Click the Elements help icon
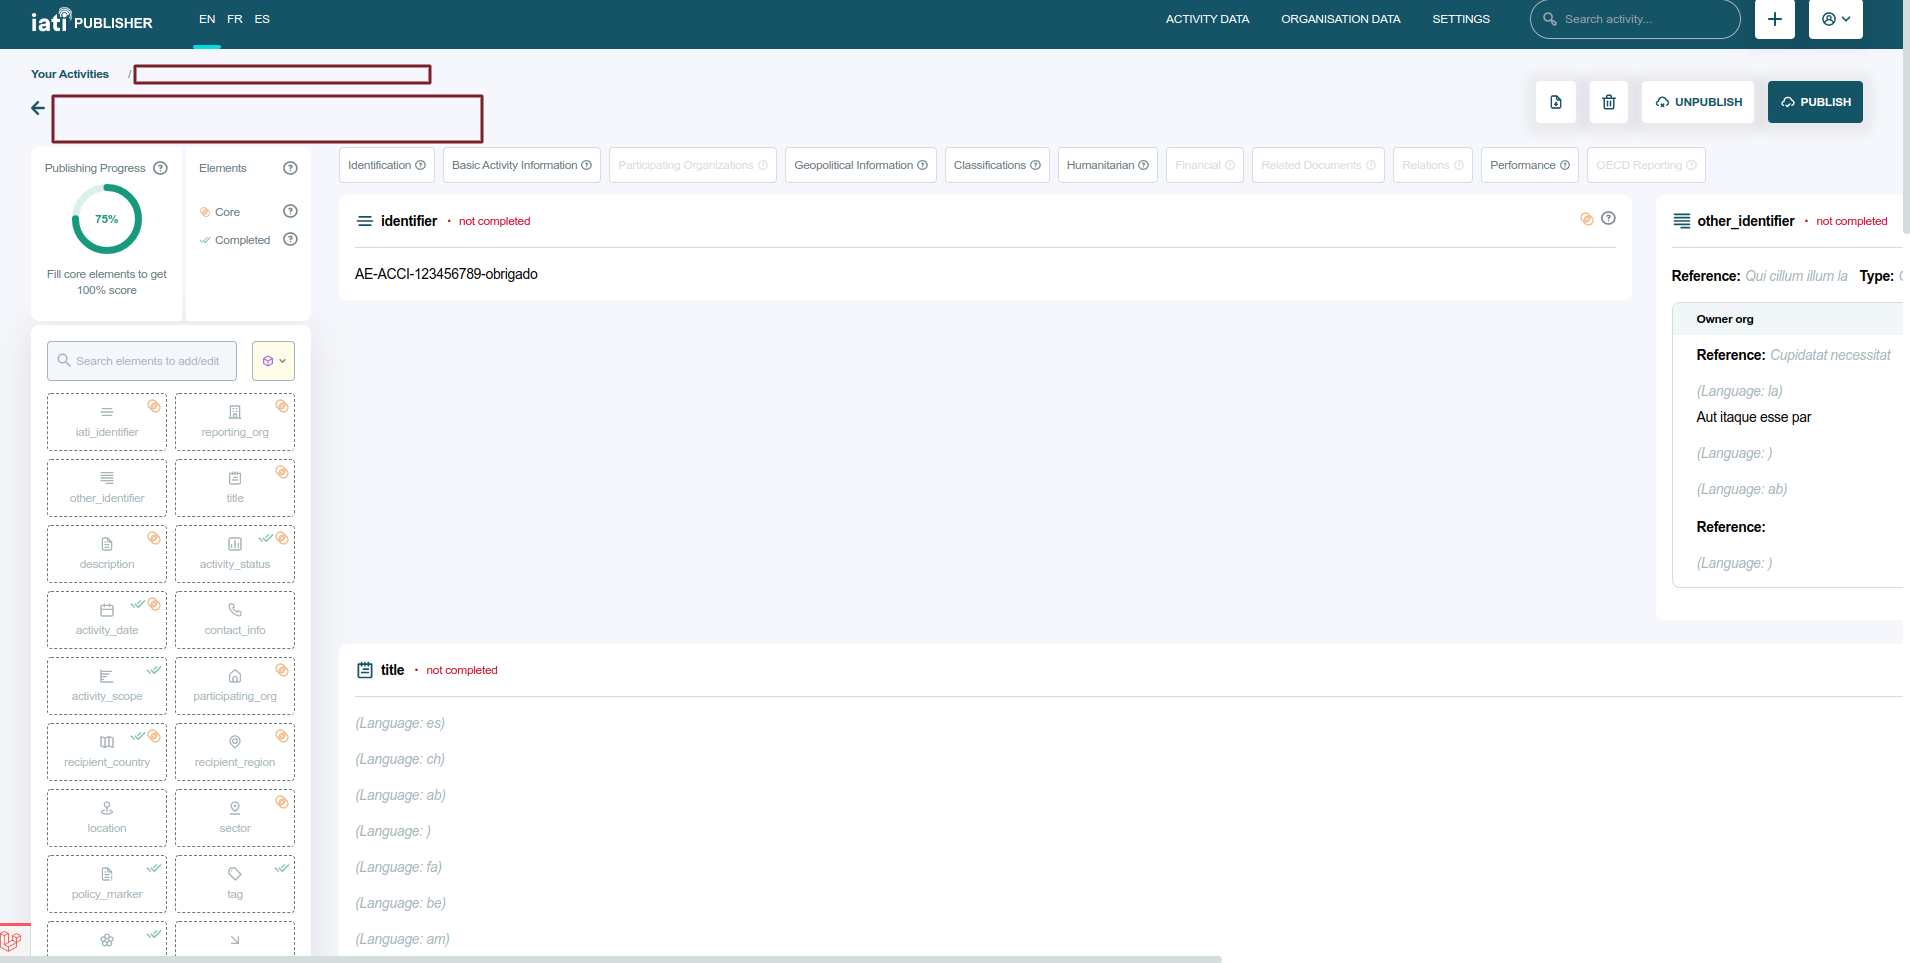1910x963 pixels. [x=290, y=168]
